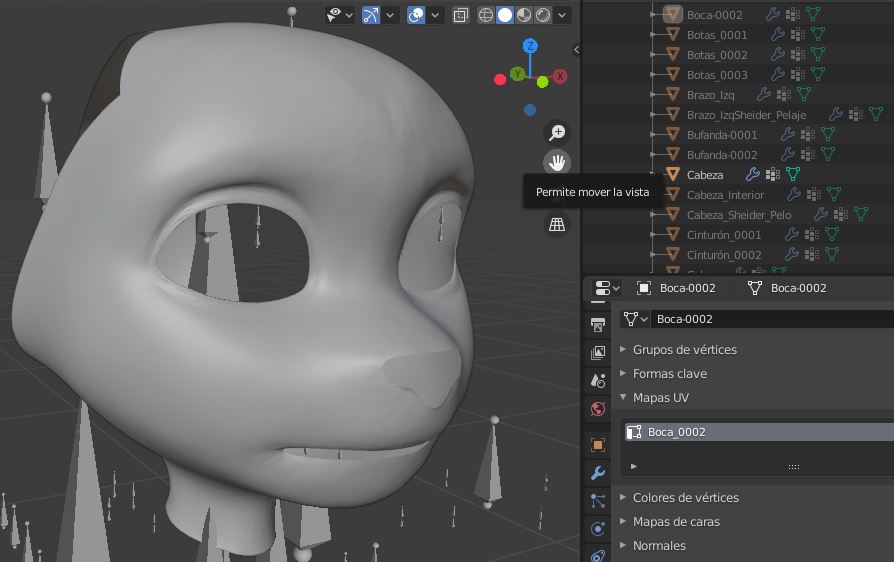The image size is (894, 562).
Task: Click vertex groups icon on Cabeza row
Action: (x=773, y=174)
